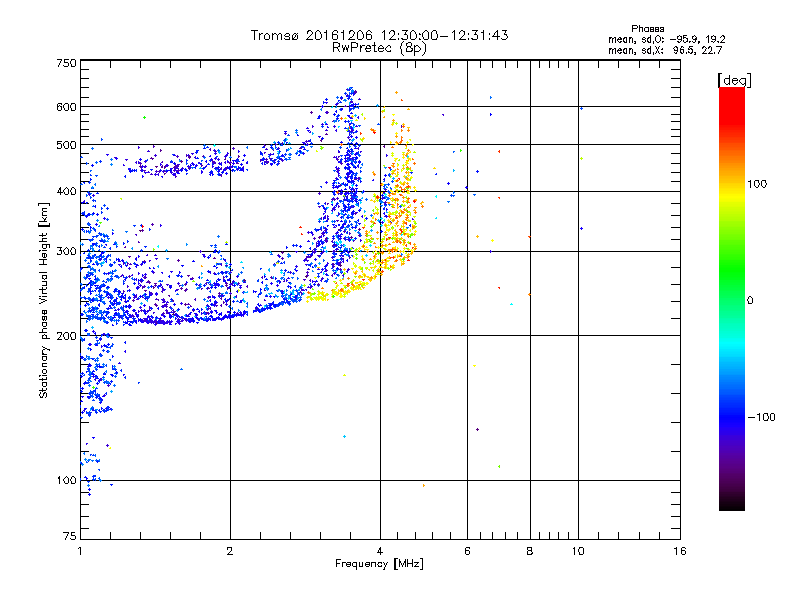Click the green point near 105 km above 6 MHz
The width and height of the screenshot is (800, 600).
click(x=499, y=466)
